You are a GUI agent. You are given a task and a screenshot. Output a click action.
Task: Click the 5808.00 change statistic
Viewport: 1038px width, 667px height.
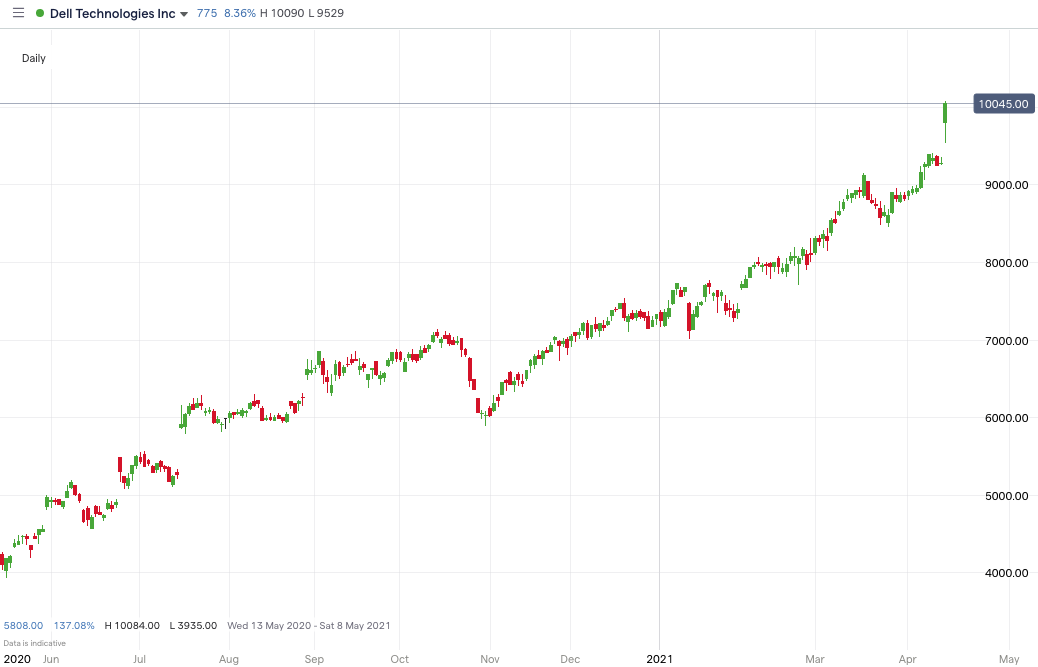pyautogui.click(x=22, y=625)
